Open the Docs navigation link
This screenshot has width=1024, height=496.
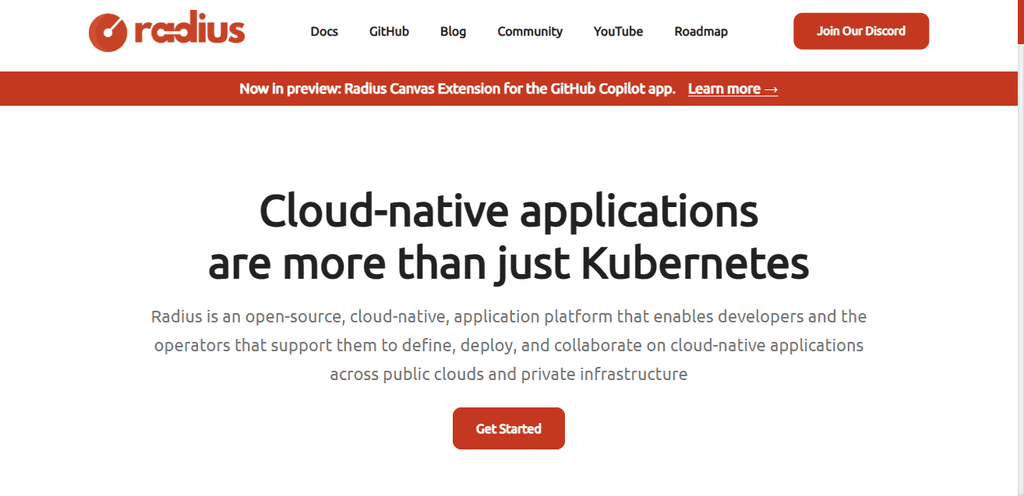coord(324,31)
